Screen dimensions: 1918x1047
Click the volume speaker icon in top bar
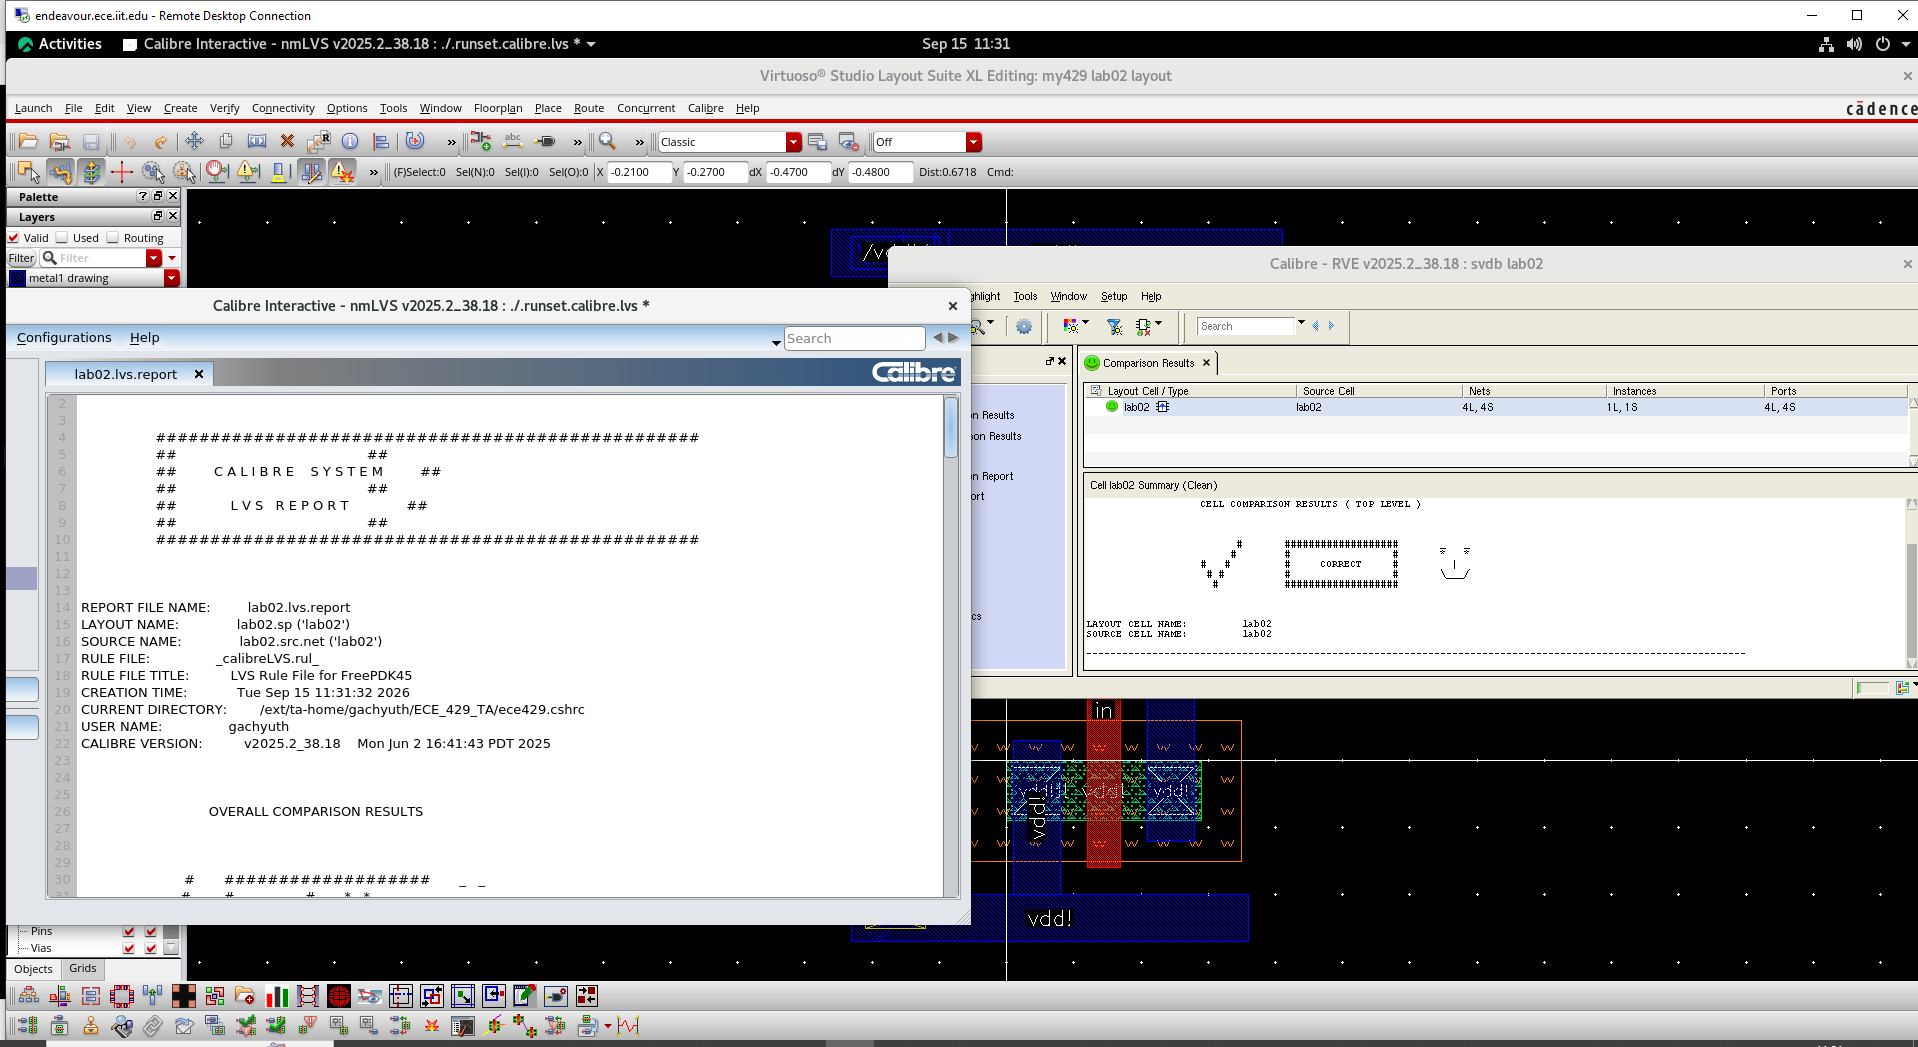pyautogui.click(x=1854, y=44)
